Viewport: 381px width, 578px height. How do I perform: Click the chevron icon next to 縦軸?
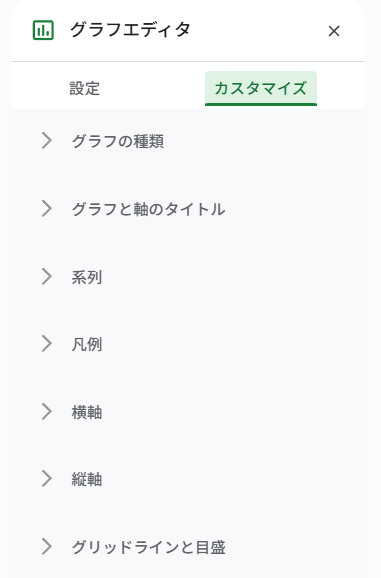click(46, 478)
